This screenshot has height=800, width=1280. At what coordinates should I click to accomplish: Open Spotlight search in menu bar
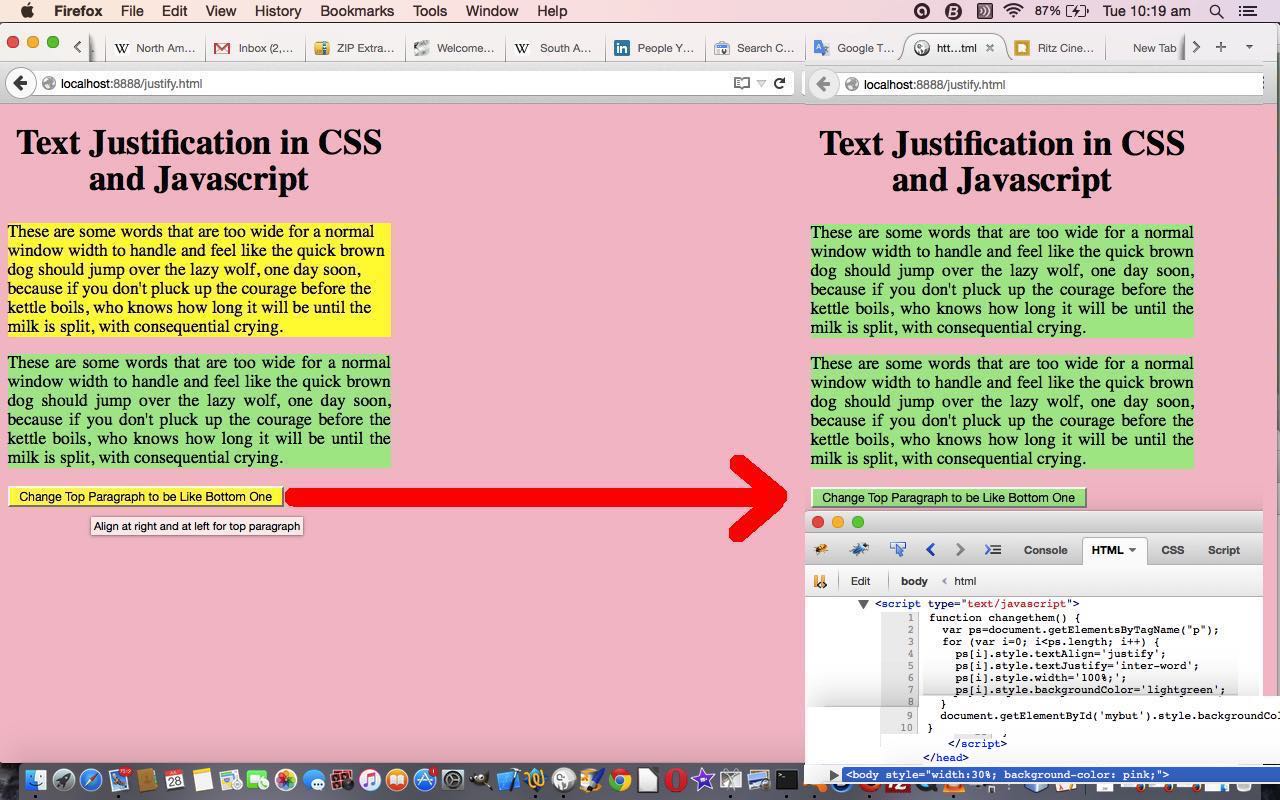click(x=1216, y=11)
